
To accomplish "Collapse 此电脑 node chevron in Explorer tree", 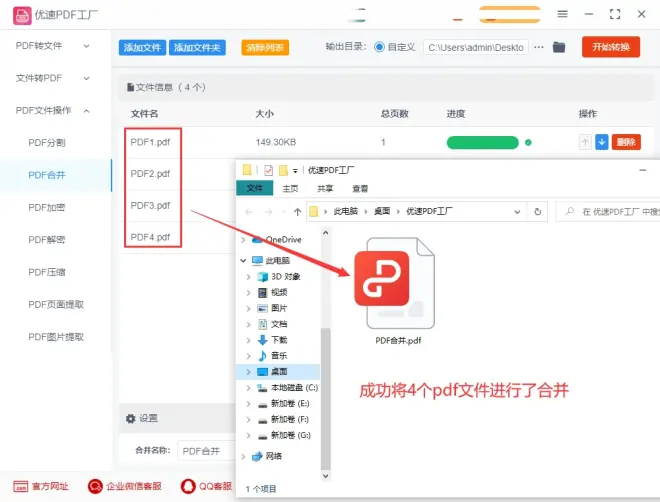I will click(243, 260).
